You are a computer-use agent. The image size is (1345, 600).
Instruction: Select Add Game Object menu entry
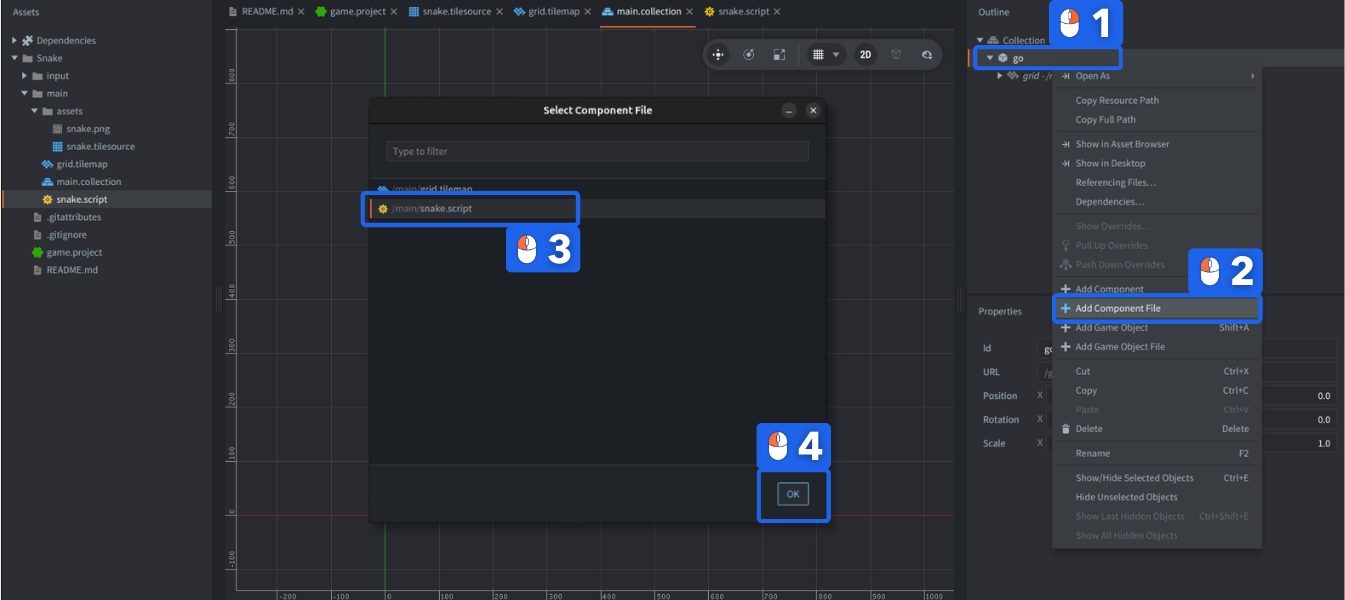1111,328
